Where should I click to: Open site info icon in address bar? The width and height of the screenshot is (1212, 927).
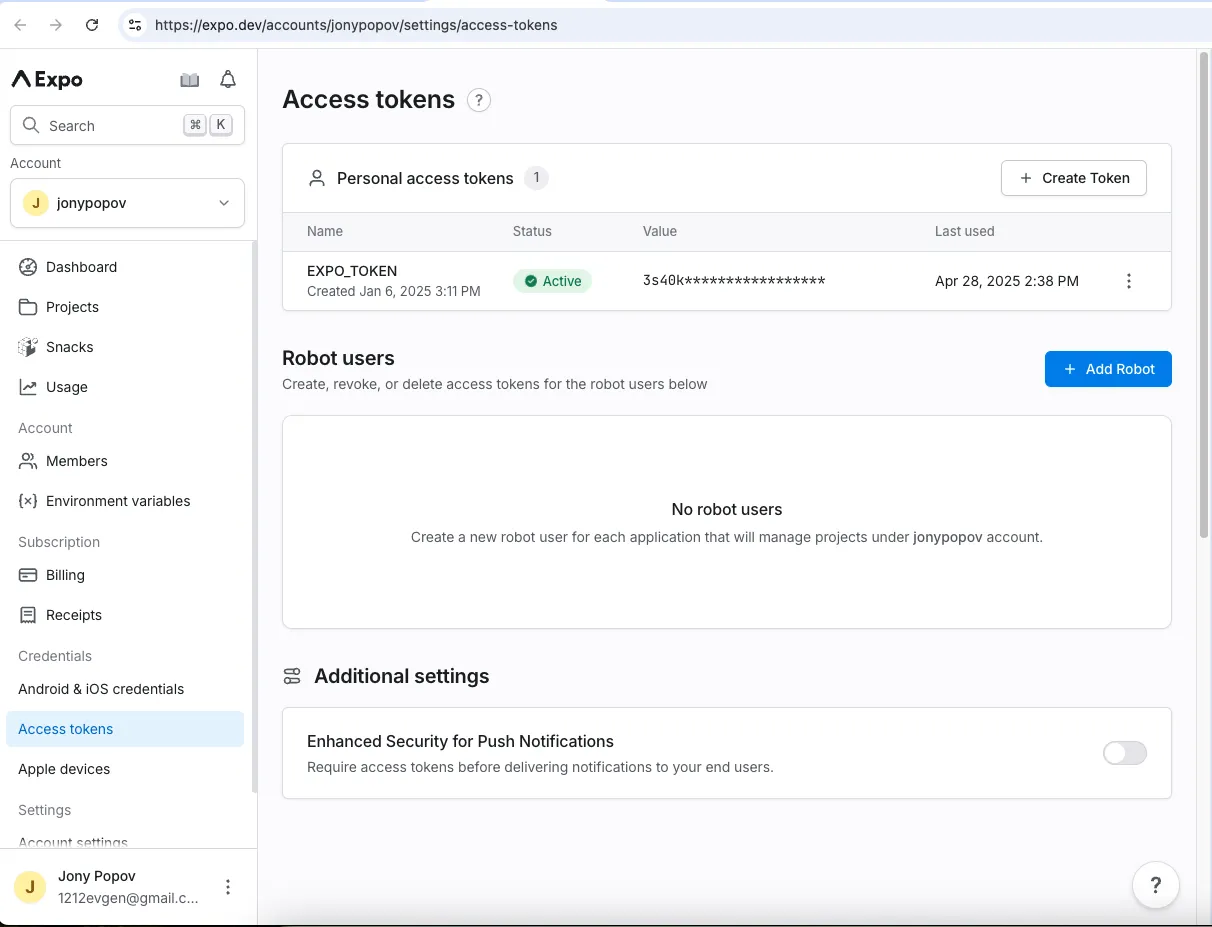coord(136,25)
